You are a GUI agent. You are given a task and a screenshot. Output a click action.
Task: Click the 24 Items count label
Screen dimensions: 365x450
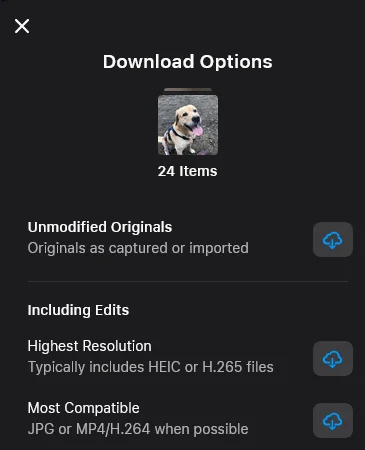point(187,171)
